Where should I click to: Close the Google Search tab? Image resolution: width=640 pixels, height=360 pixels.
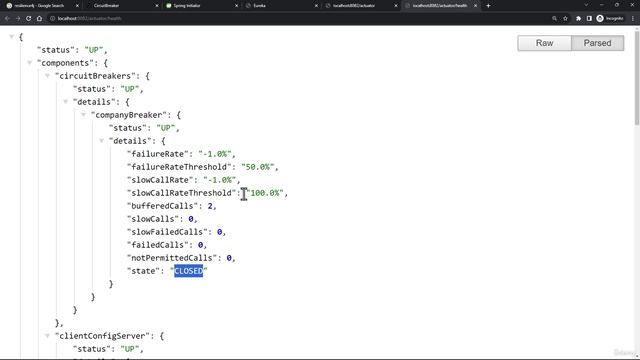pyautogui.click(x=78, y=6)
